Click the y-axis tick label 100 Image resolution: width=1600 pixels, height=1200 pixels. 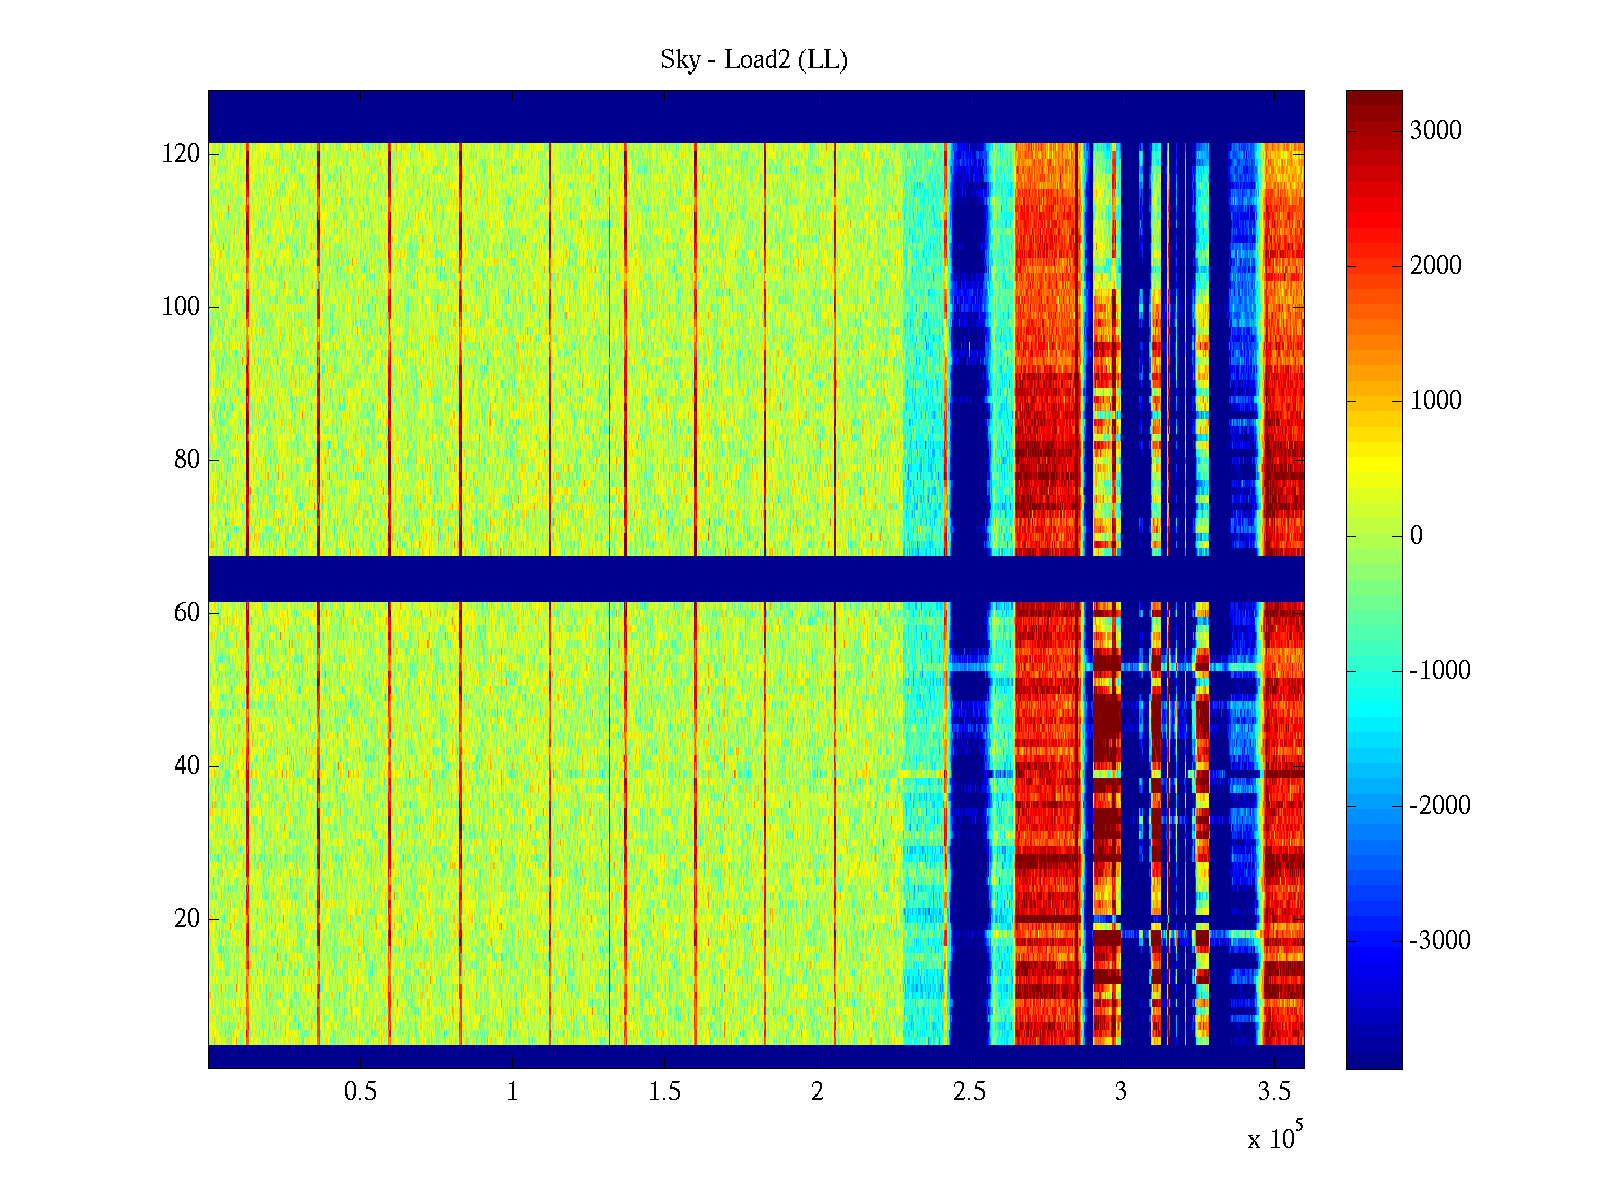click(x=181, y=307)
